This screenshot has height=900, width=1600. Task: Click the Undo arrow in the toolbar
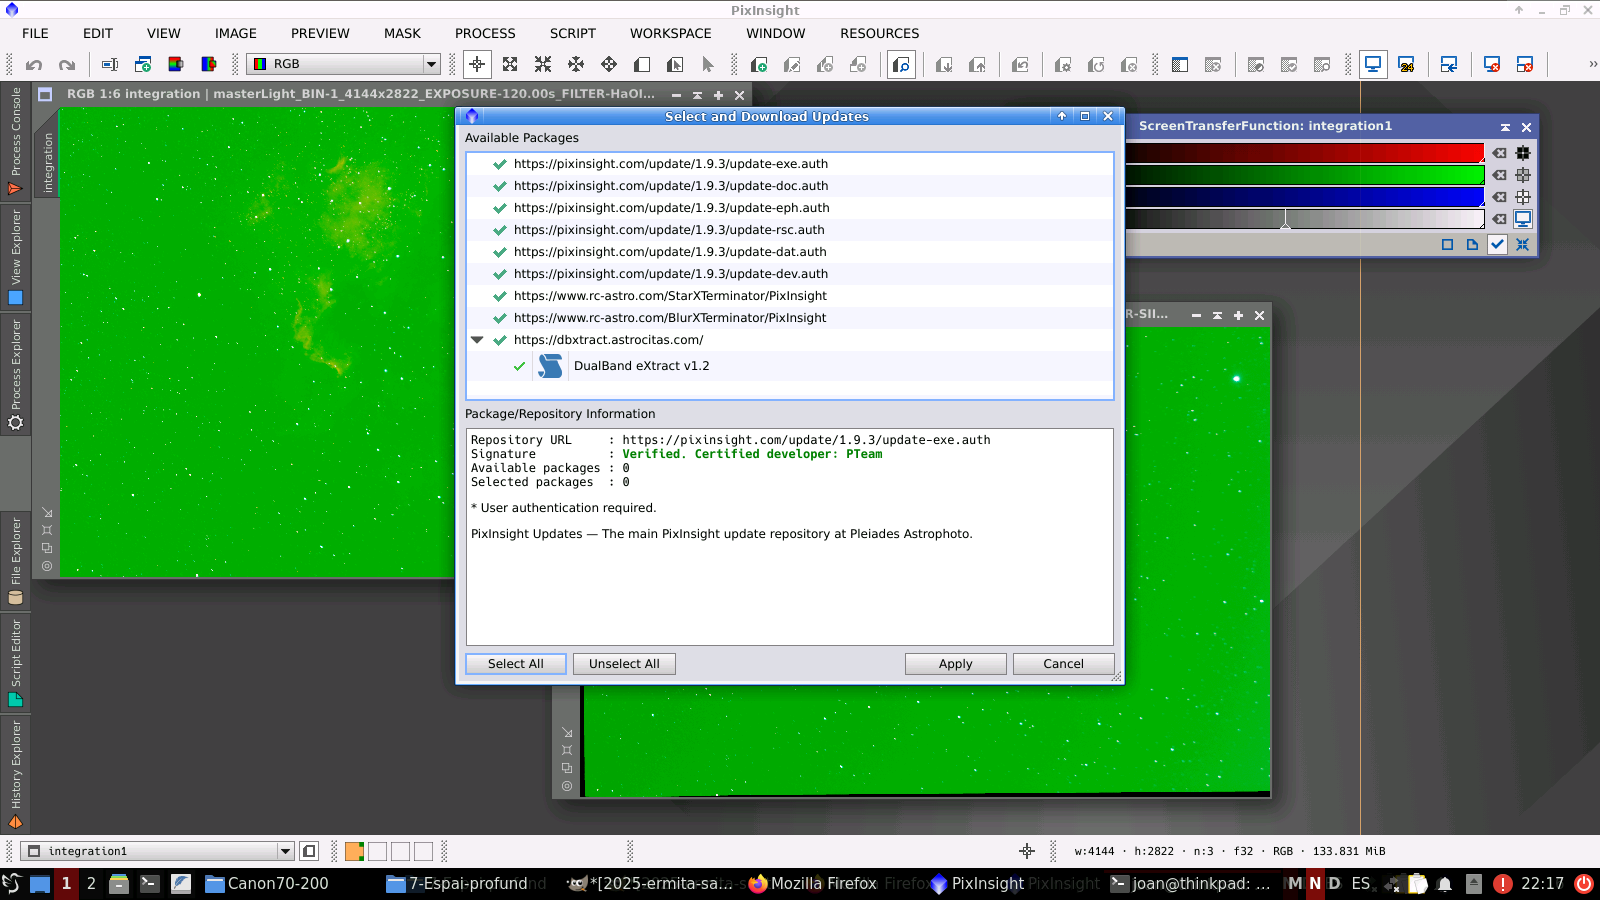(34, 65)
